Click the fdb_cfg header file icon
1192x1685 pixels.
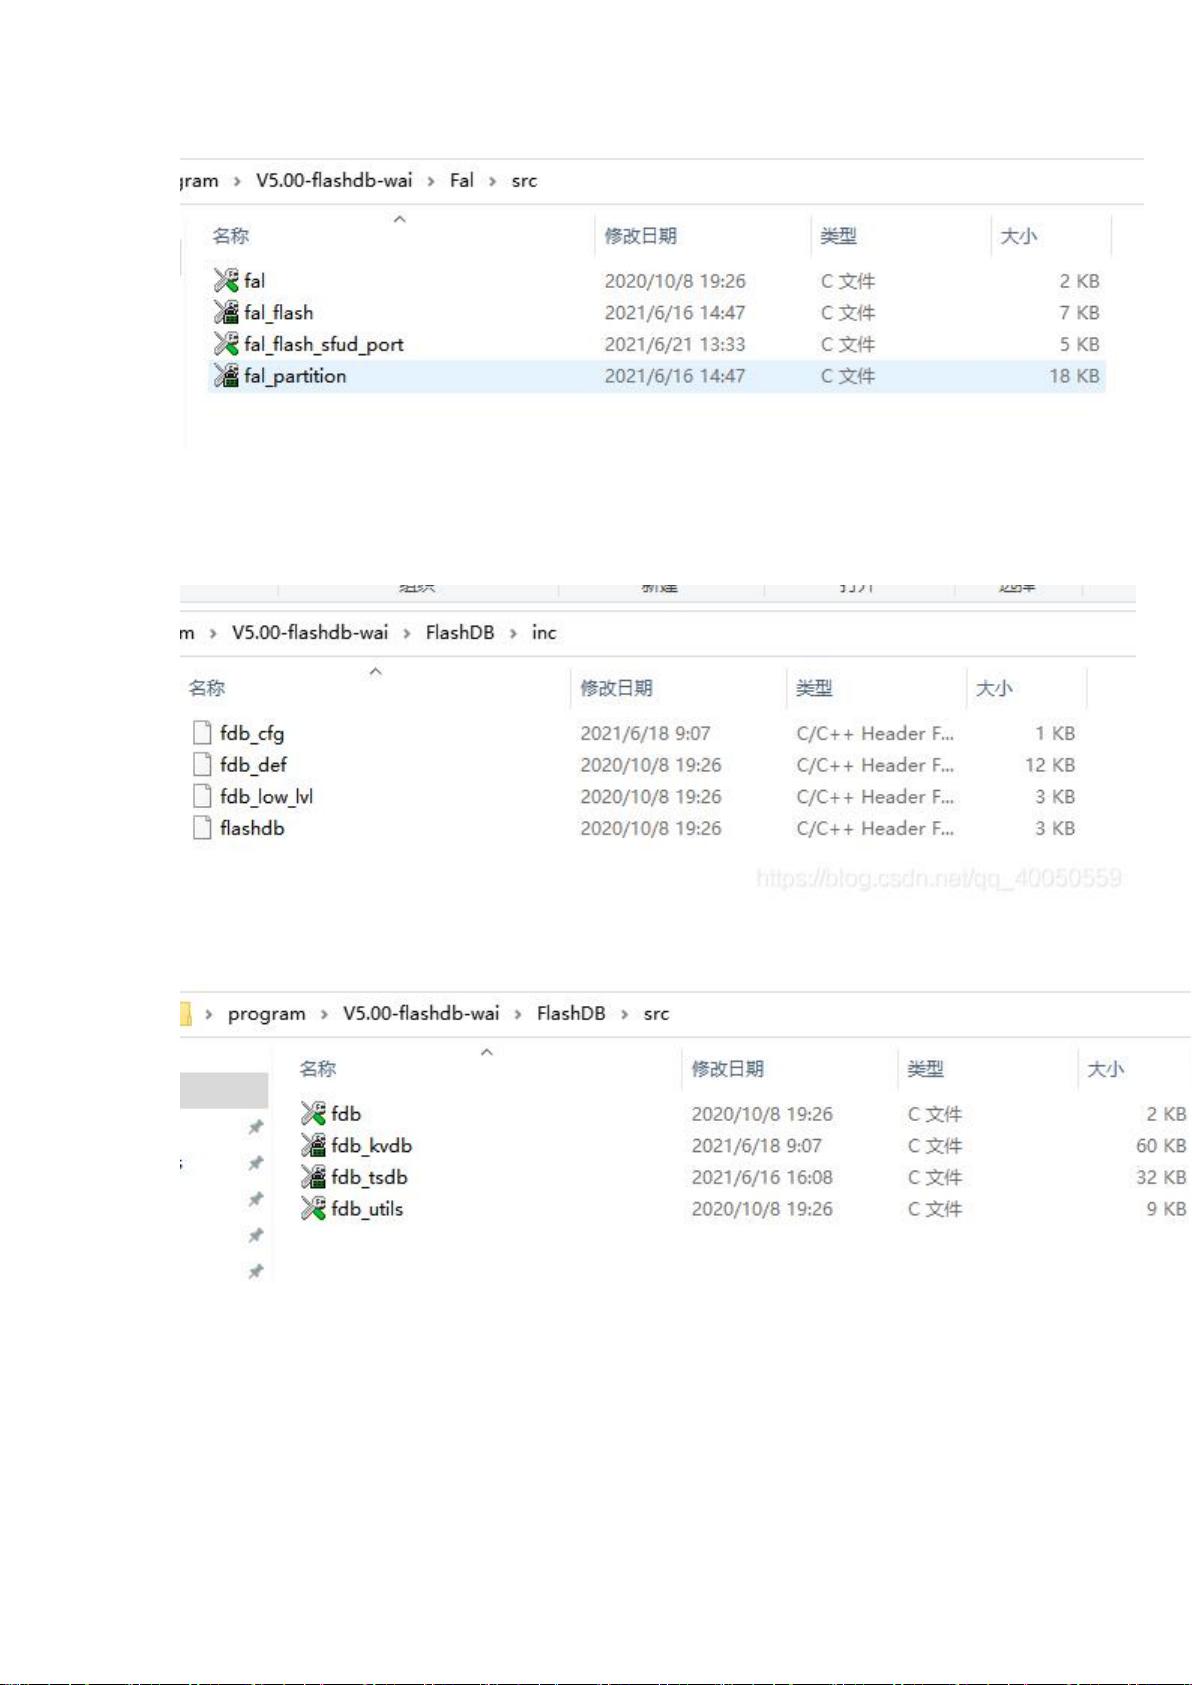[x=202, y=733]
